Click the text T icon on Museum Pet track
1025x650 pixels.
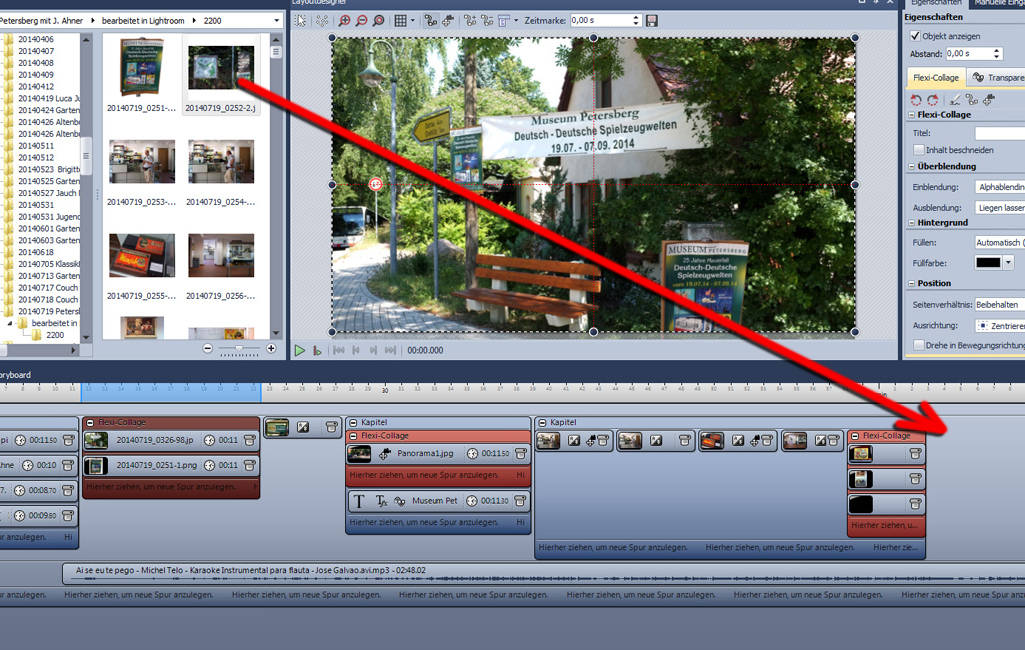pos(360,501)
